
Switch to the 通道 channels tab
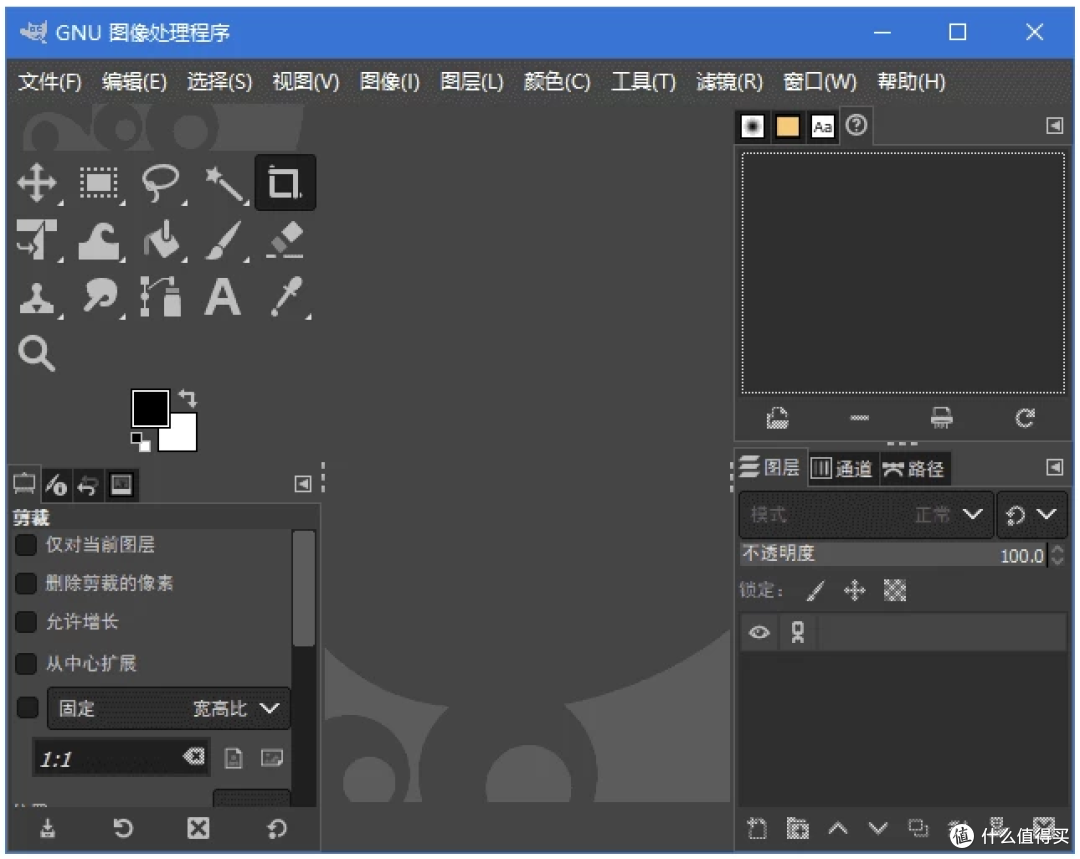pos(842,469)
